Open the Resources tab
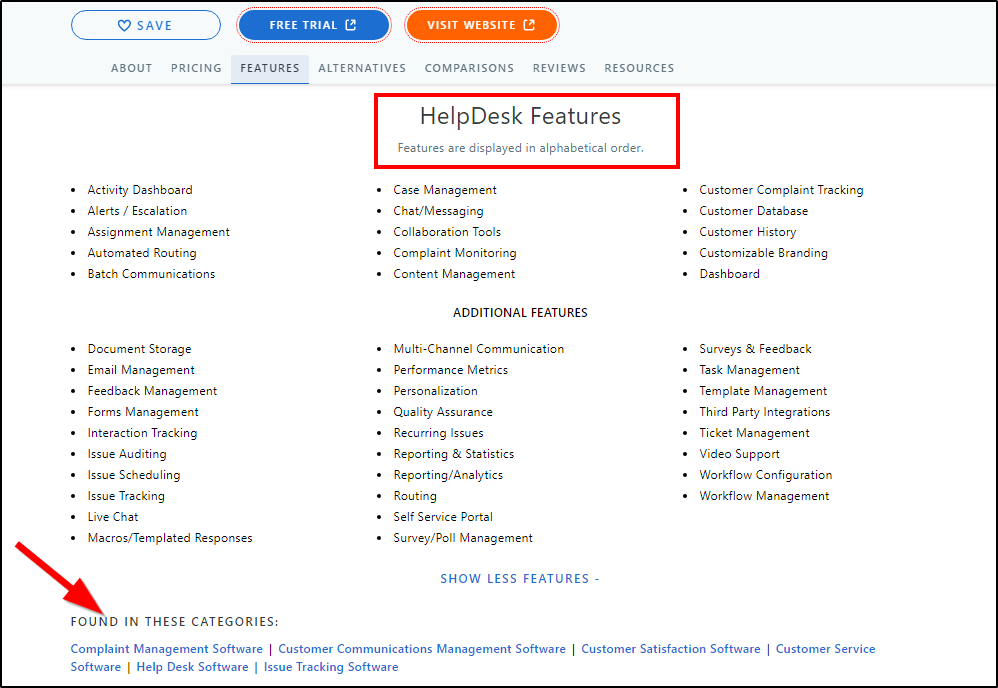The height and width of the screenshot is (688, 998). pos(639,68)
